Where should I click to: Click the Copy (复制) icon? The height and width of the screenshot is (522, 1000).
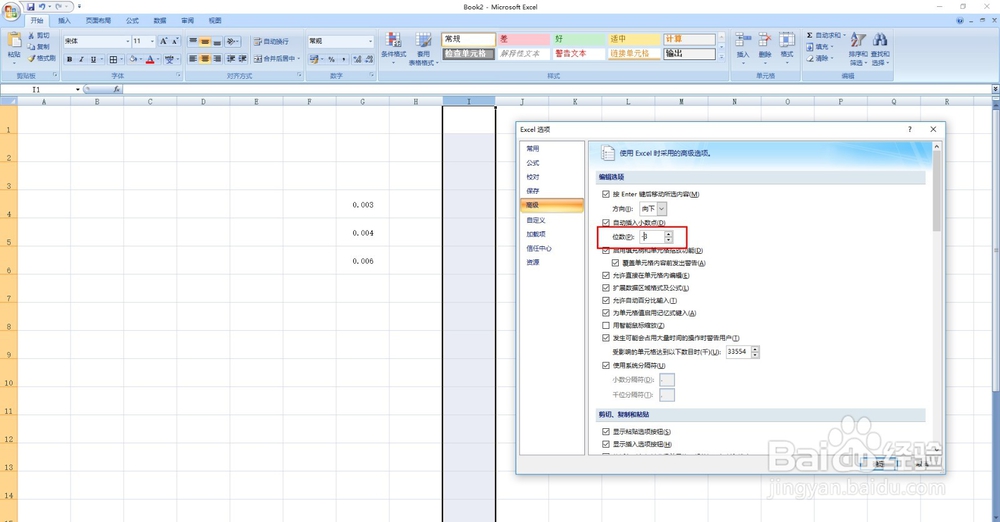click(x=31, y=47)
